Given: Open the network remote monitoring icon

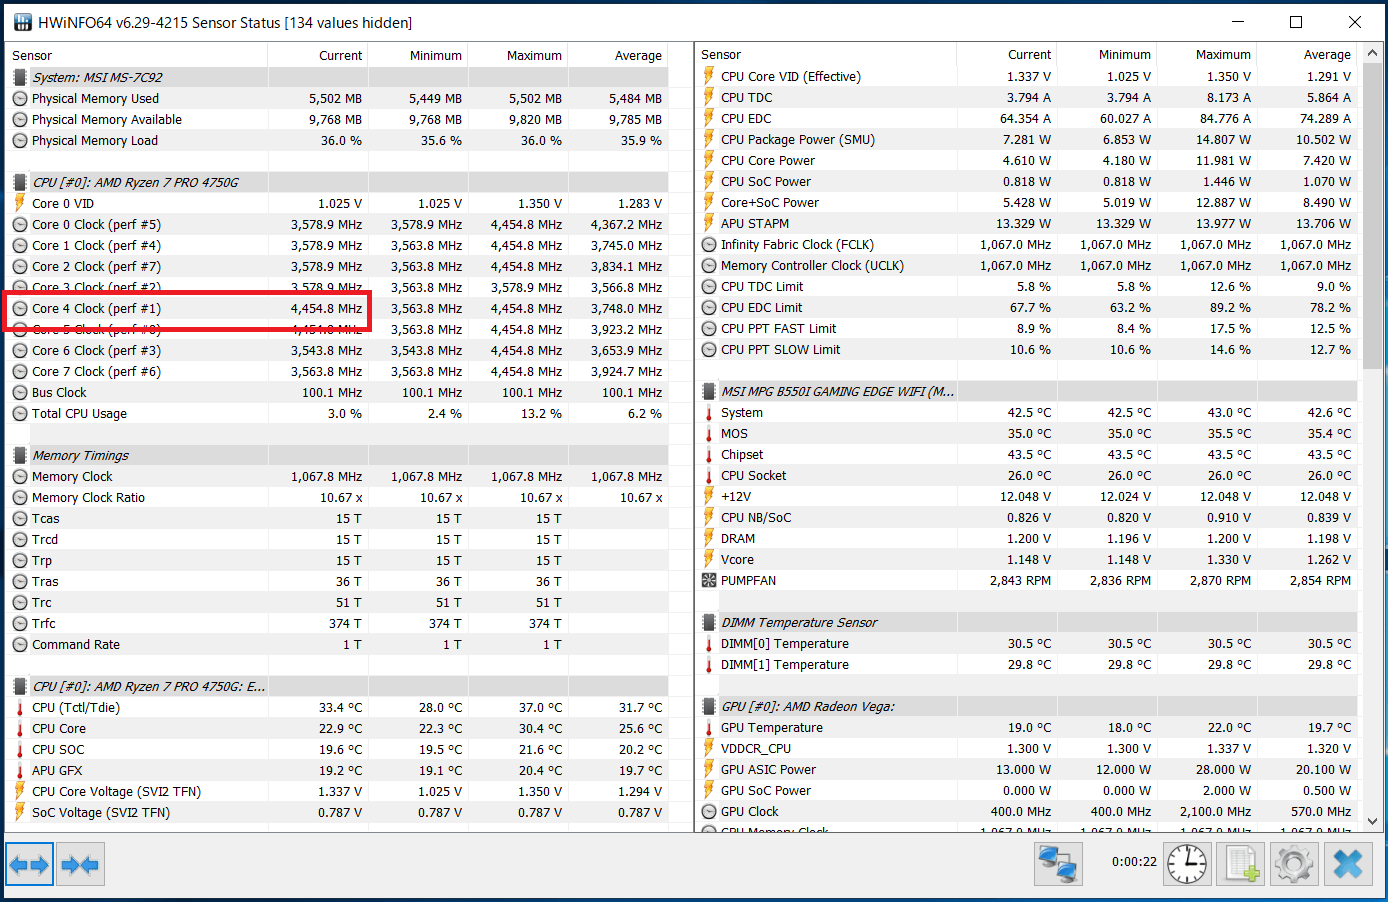Looking at the screenshot, I should (x=1058, y=863).
